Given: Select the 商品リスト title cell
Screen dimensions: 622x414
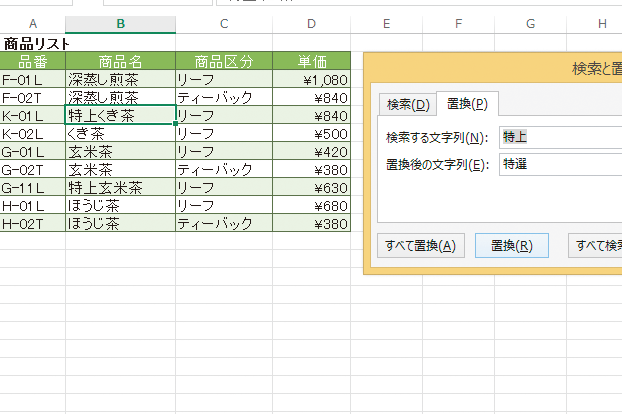Looking at the screenshot, I should point(36,43).
